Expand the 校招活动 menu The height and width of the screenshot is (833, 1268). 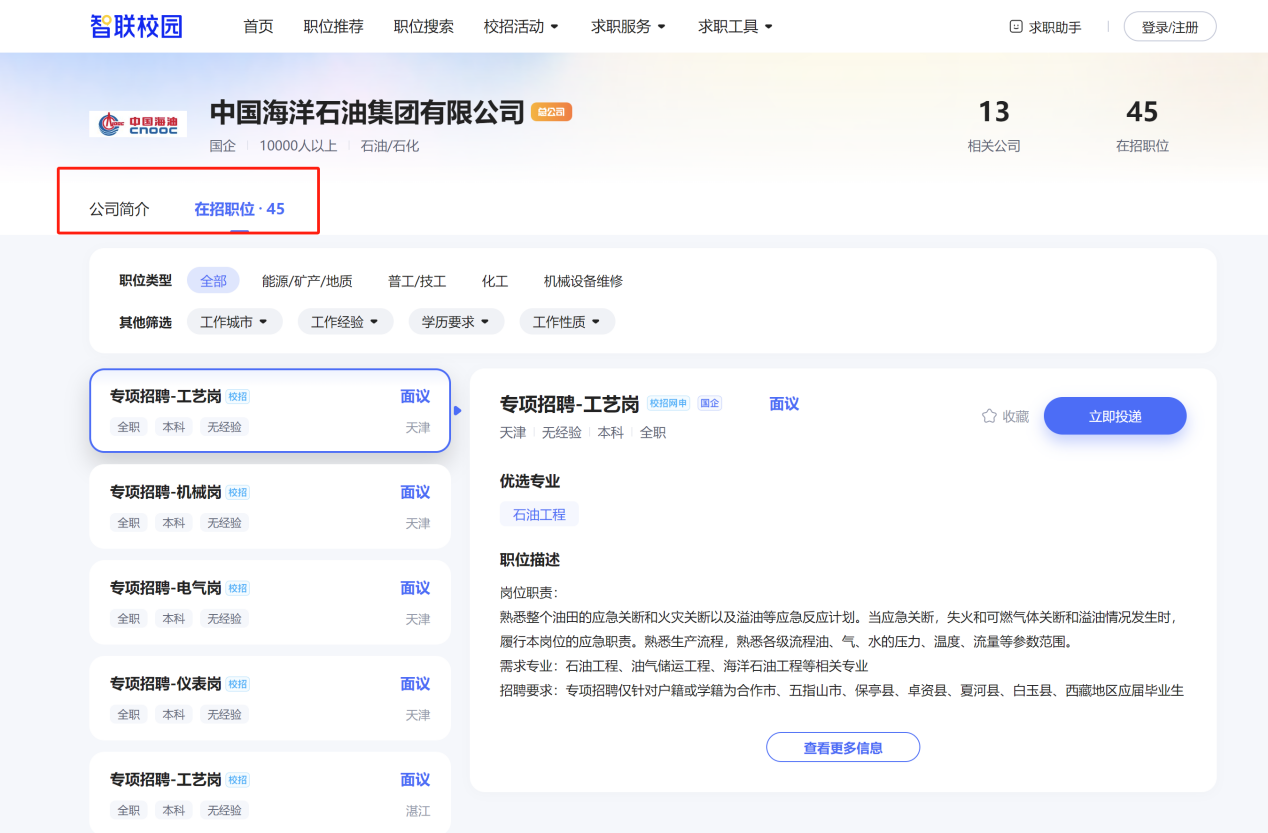(x=521, y=27)
